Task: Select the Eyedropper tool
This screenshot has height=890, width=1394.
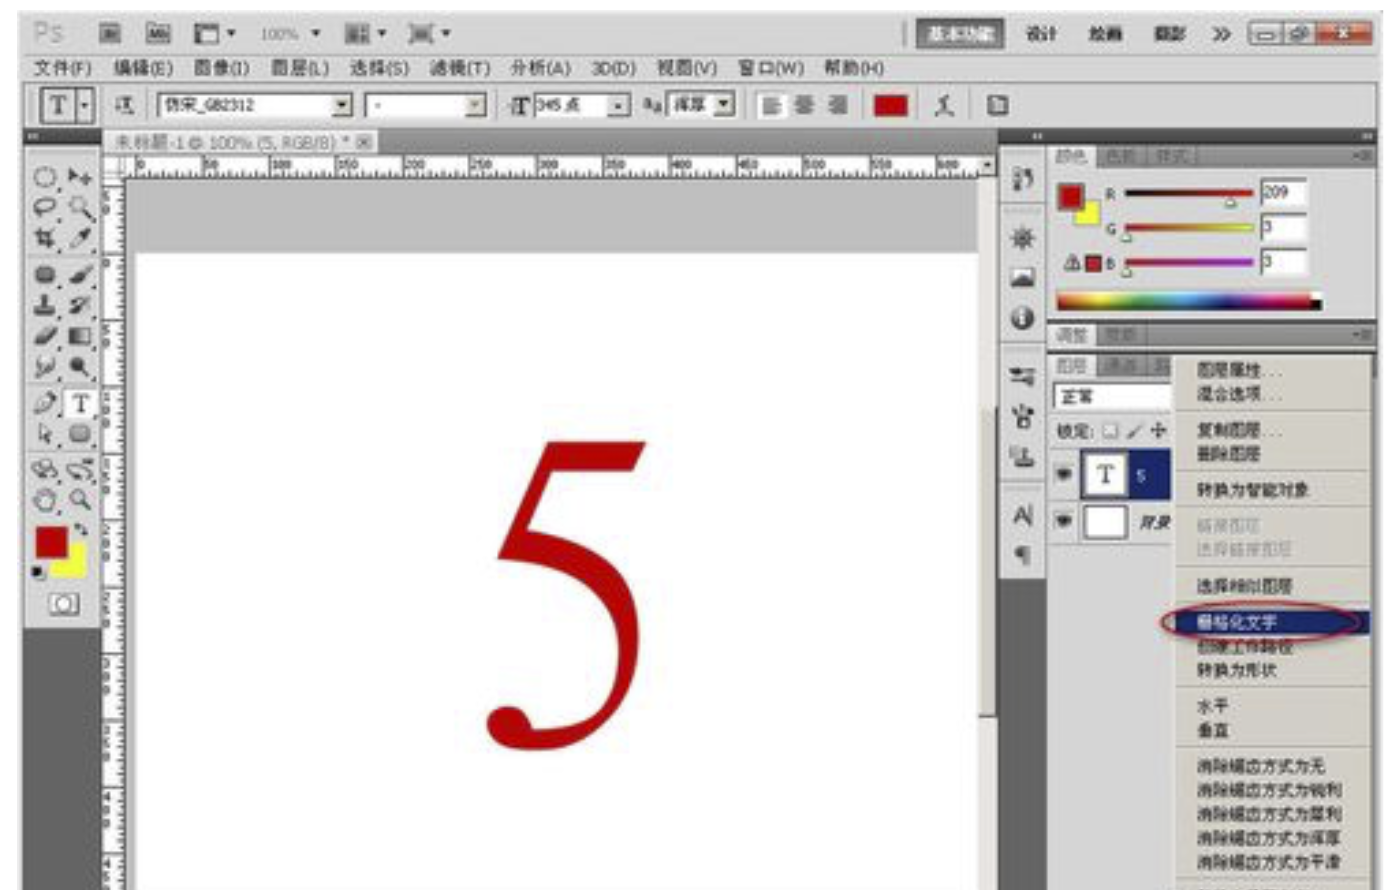Action: [x=80, y=239]
